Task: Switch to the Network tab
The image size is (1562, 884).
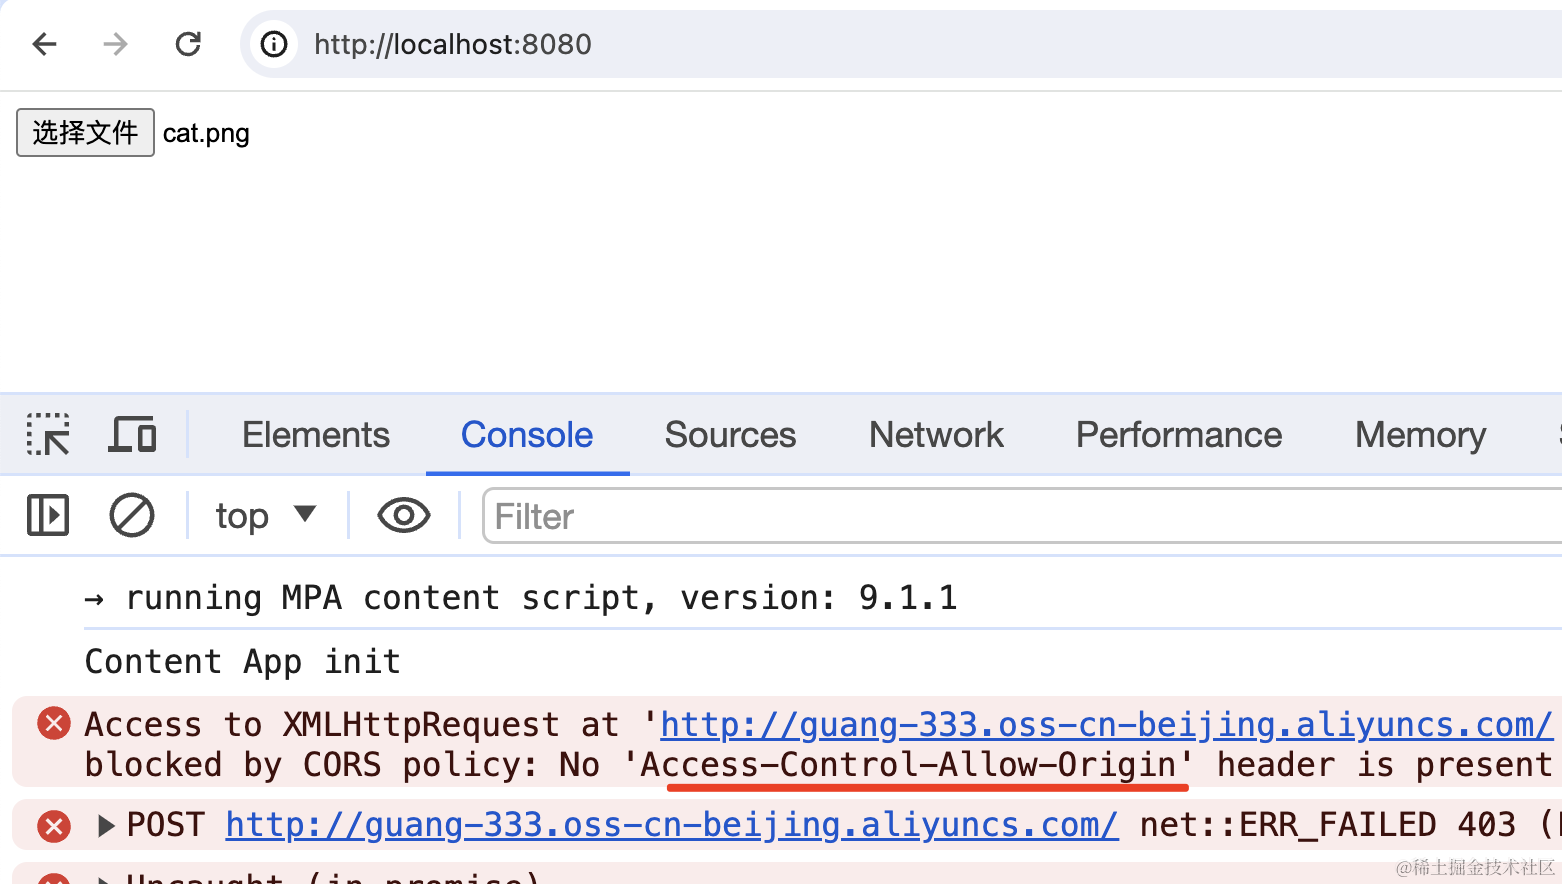Action: [936, 435]
